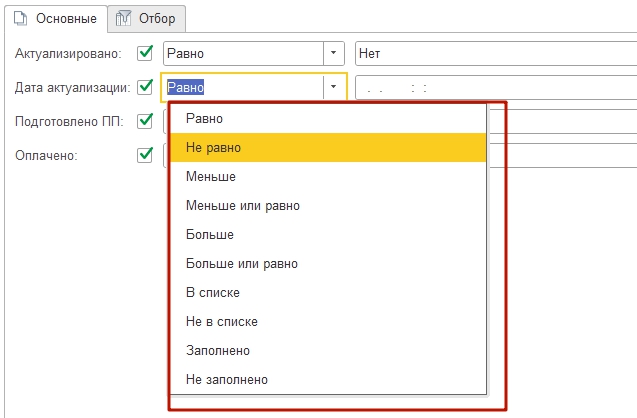Toggle the Актуализировано checkbox
637x418 pixels.
click(145, 53)
